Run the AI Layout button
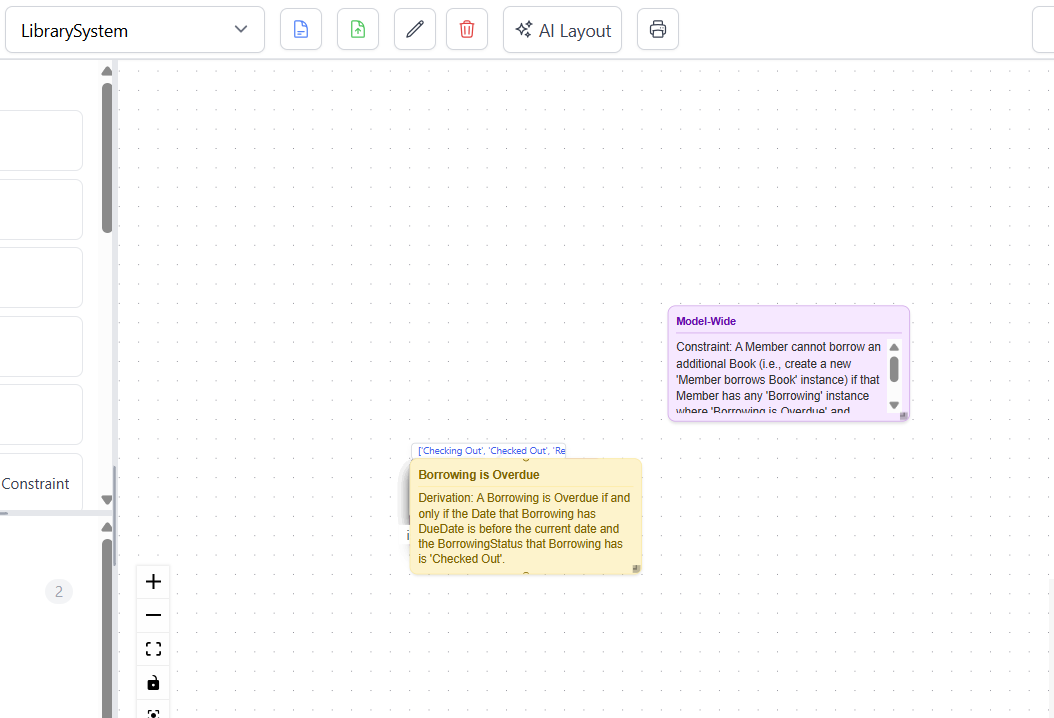The width and height of the screenshot is (1054, 718). pyautogui.click(x=562, y=30)
